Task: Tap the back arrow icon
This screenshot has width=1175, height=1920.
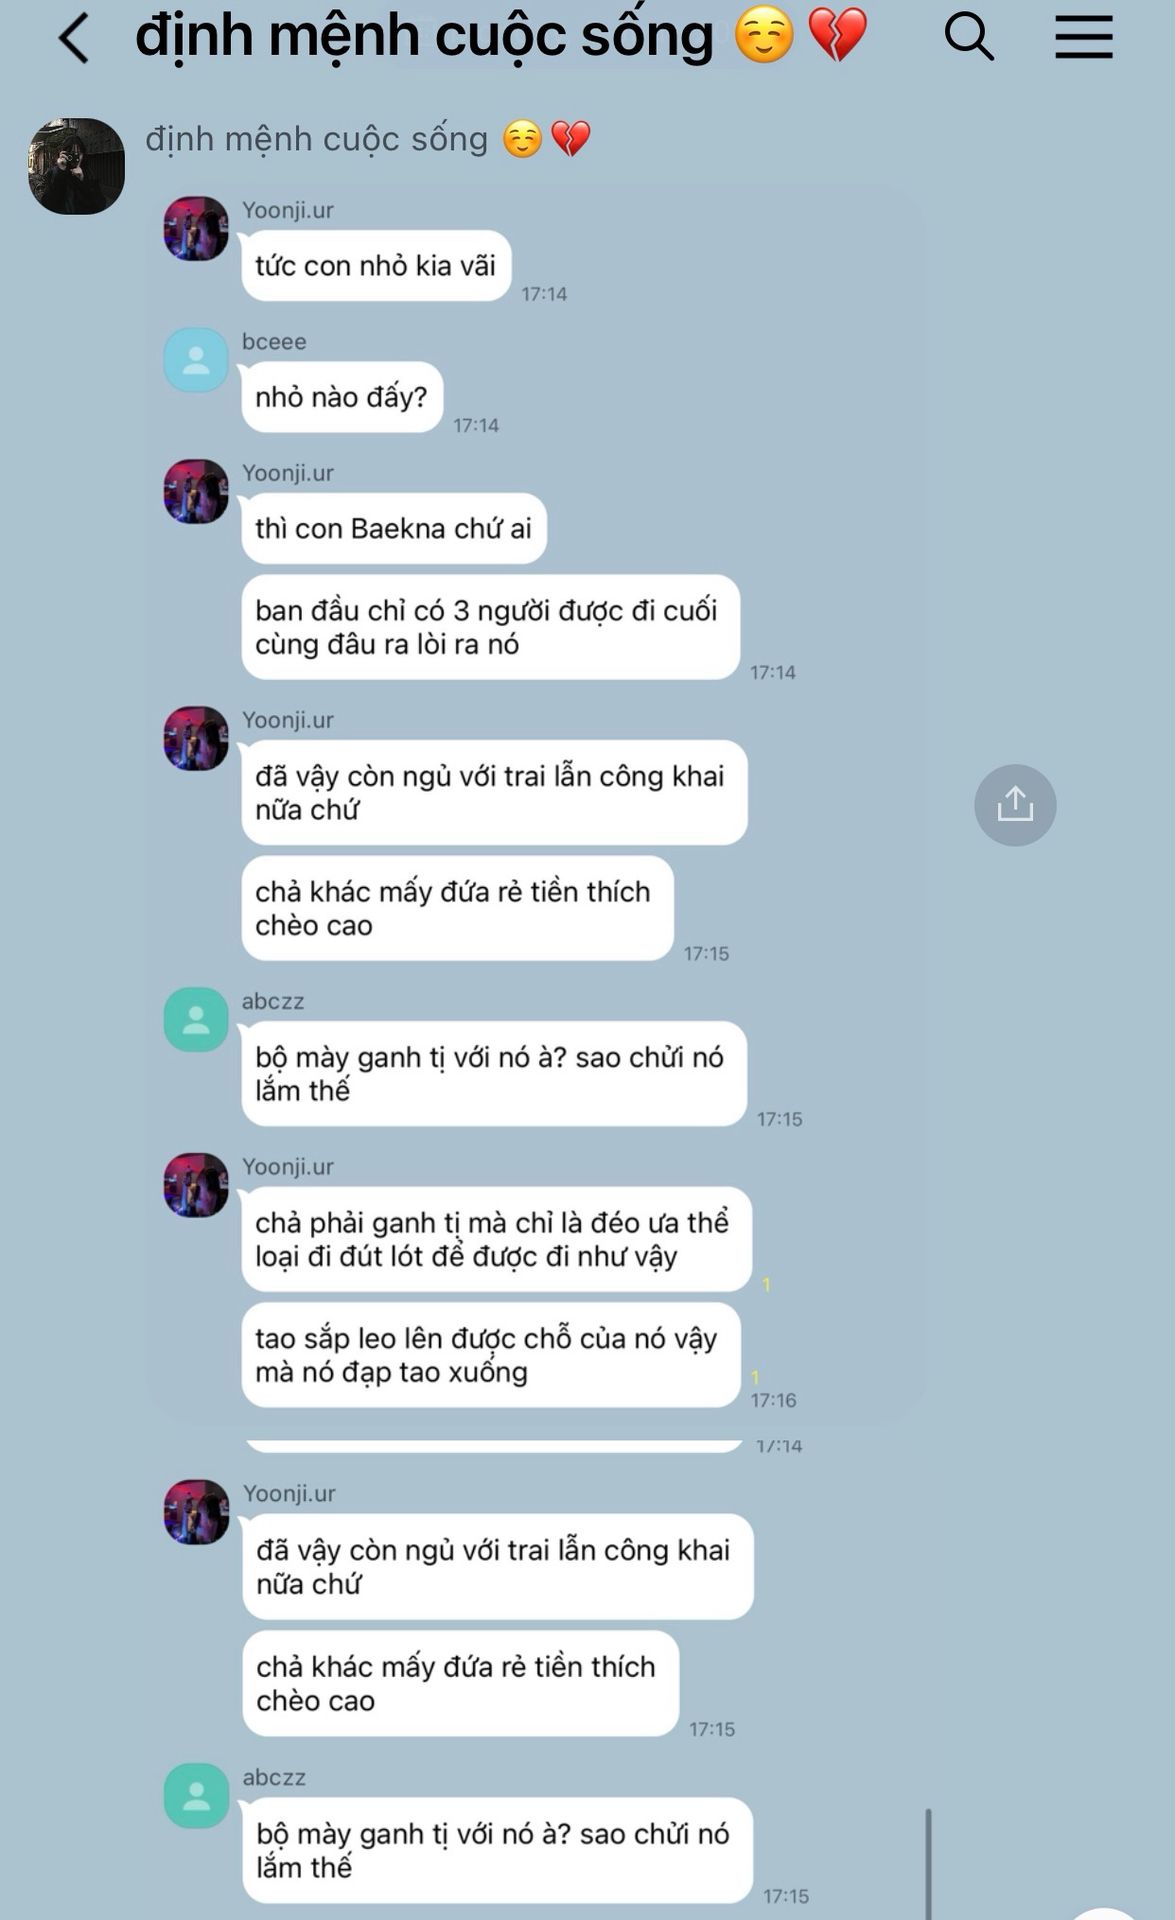Action: (73, 39)
